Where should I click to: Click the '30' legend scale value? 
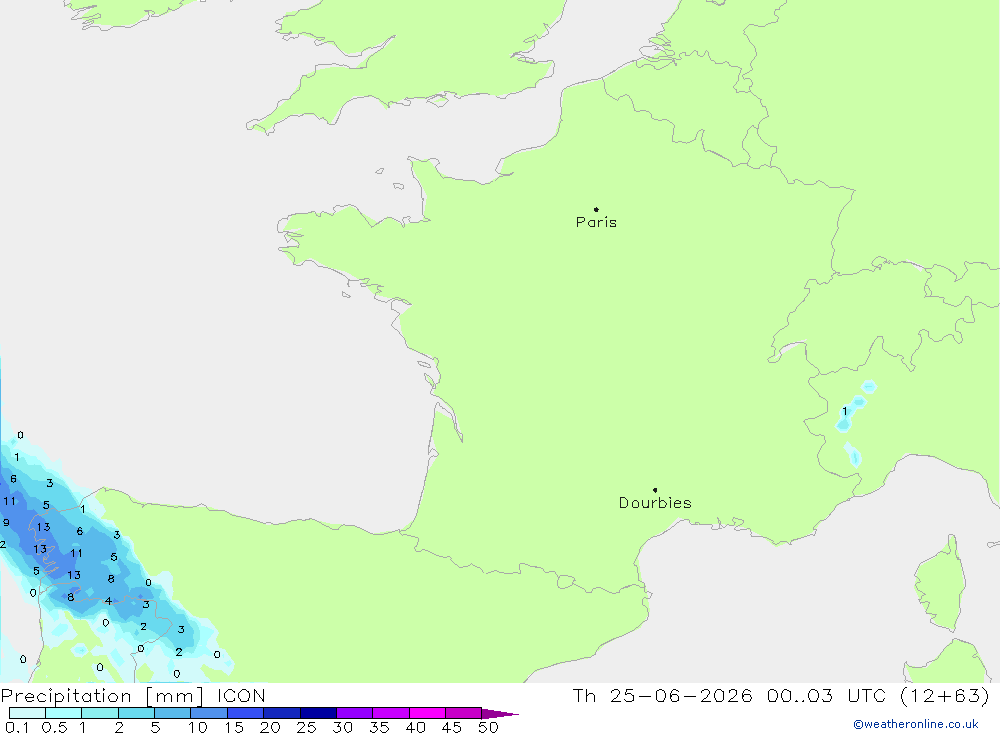(342, 727)
